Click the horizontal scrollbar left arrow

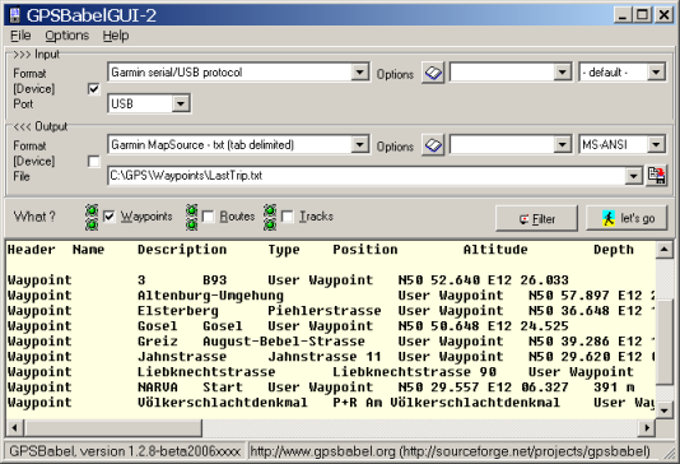[15, 428]
